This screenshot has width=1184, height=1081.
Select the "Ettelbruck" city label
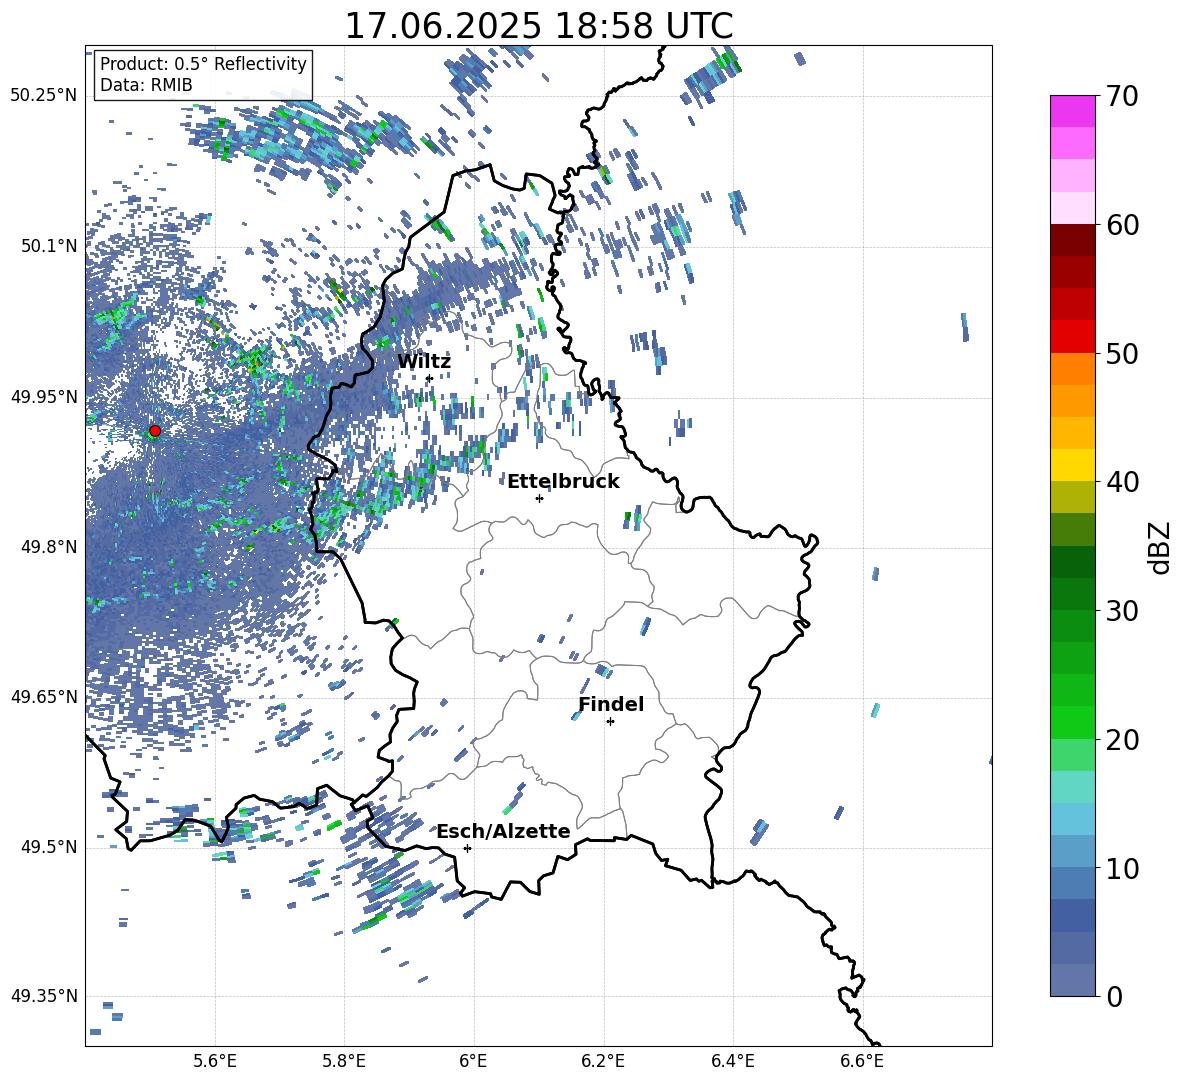coord(563,482)
